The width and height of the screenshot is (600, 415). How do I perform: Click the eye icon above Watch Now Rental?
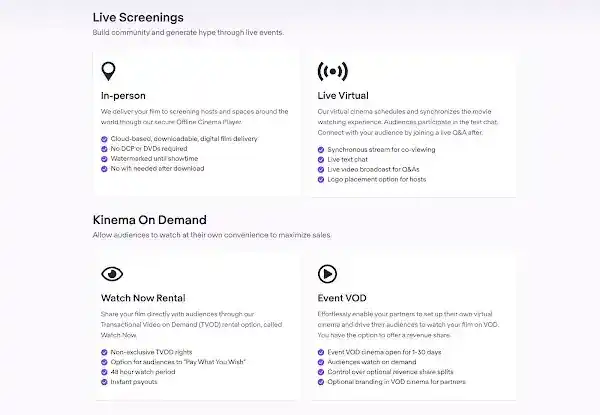pos(112,274)
